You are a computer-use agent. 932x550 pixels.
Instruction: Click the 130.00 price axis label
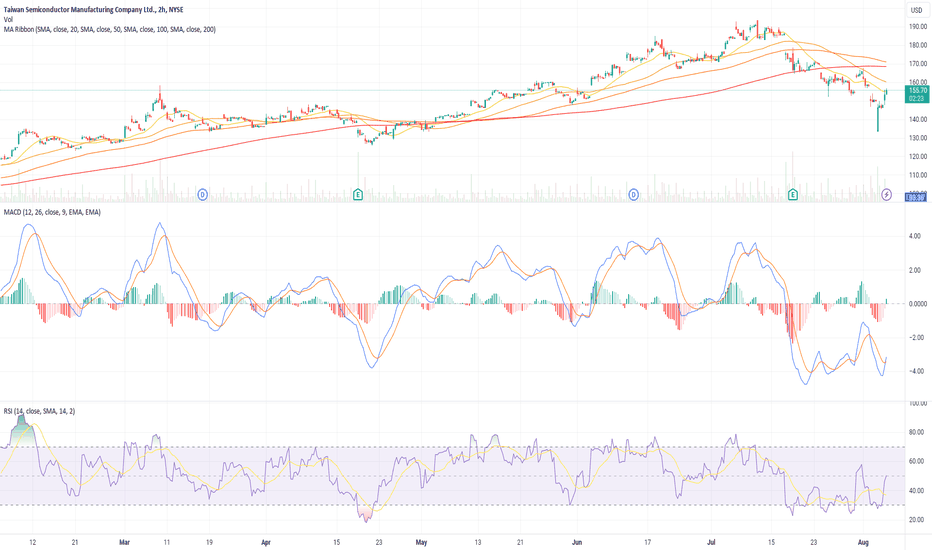click(918, 138)
